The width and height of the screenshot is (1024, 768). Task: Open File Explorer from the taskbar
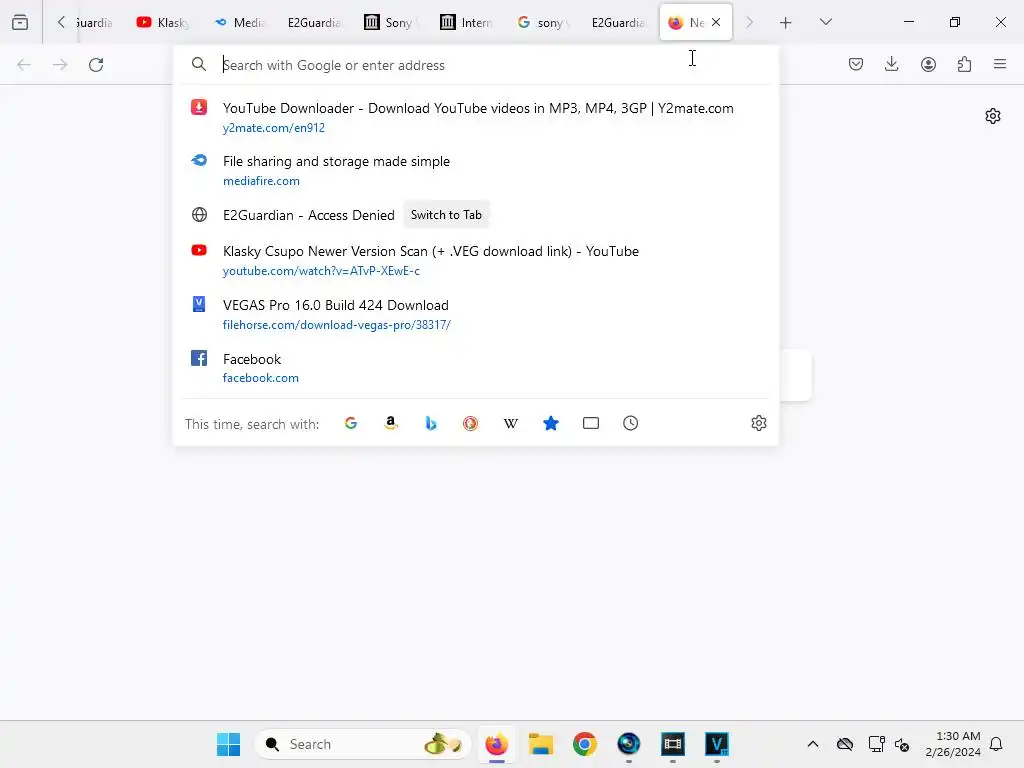point(541,744)
